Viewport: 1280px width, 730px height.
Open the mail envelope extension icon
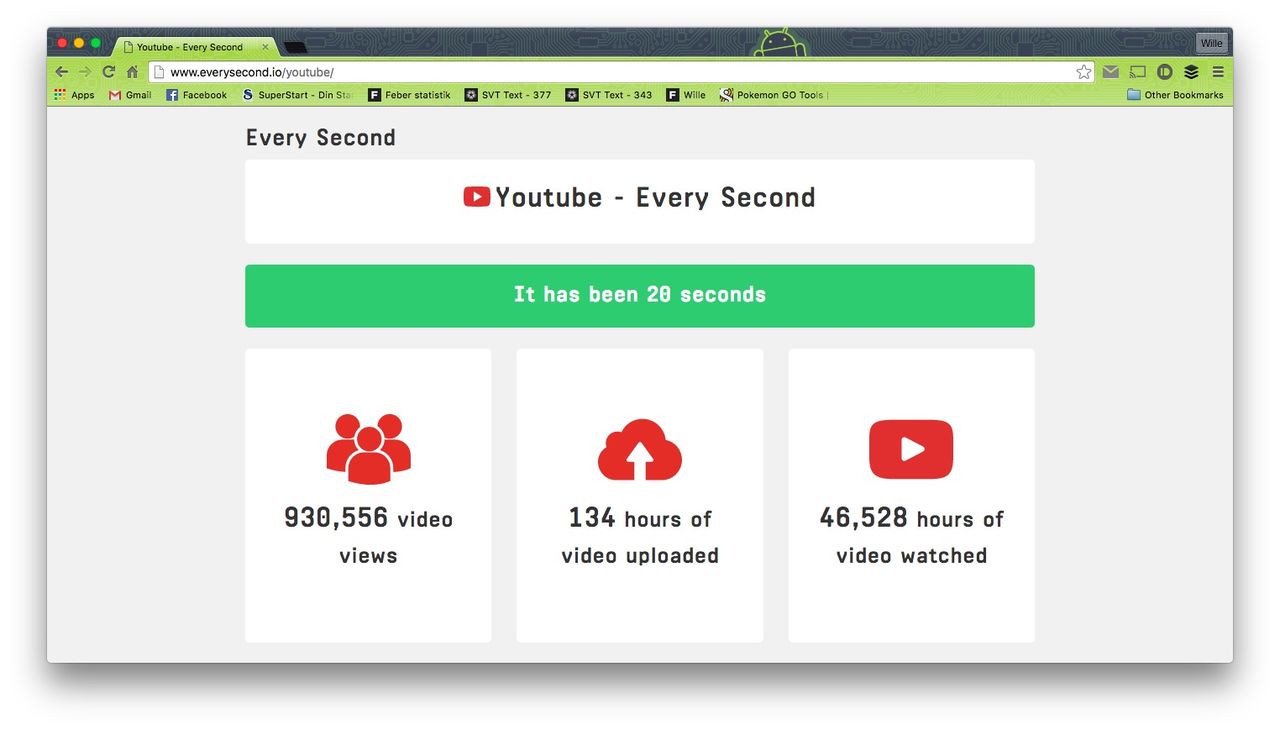[x=1111, y=72]
